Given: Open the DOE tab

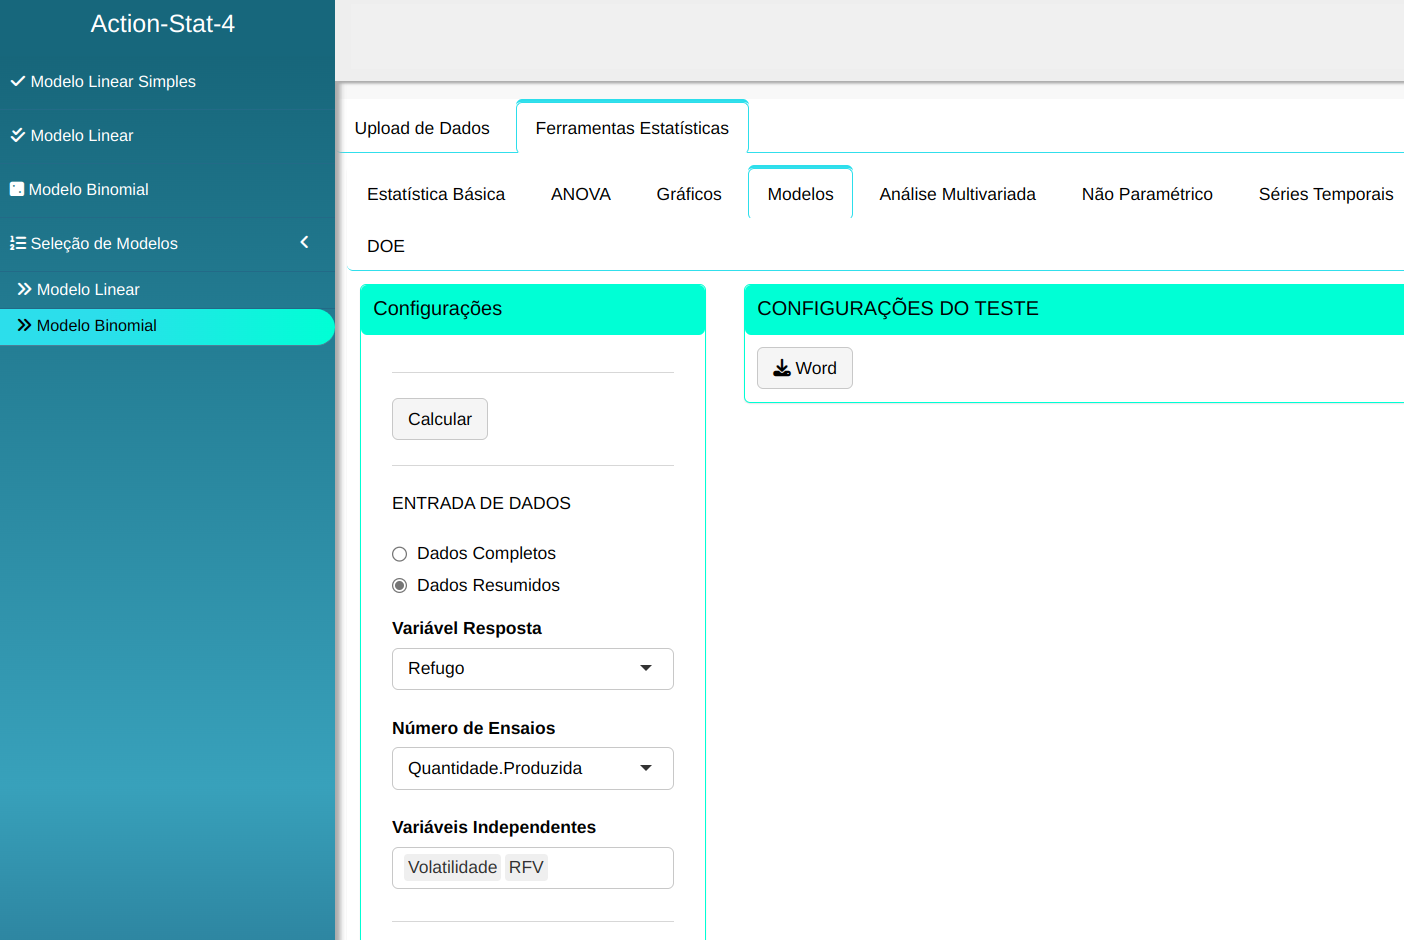Looking at the screenshot, I should (386, 246).
